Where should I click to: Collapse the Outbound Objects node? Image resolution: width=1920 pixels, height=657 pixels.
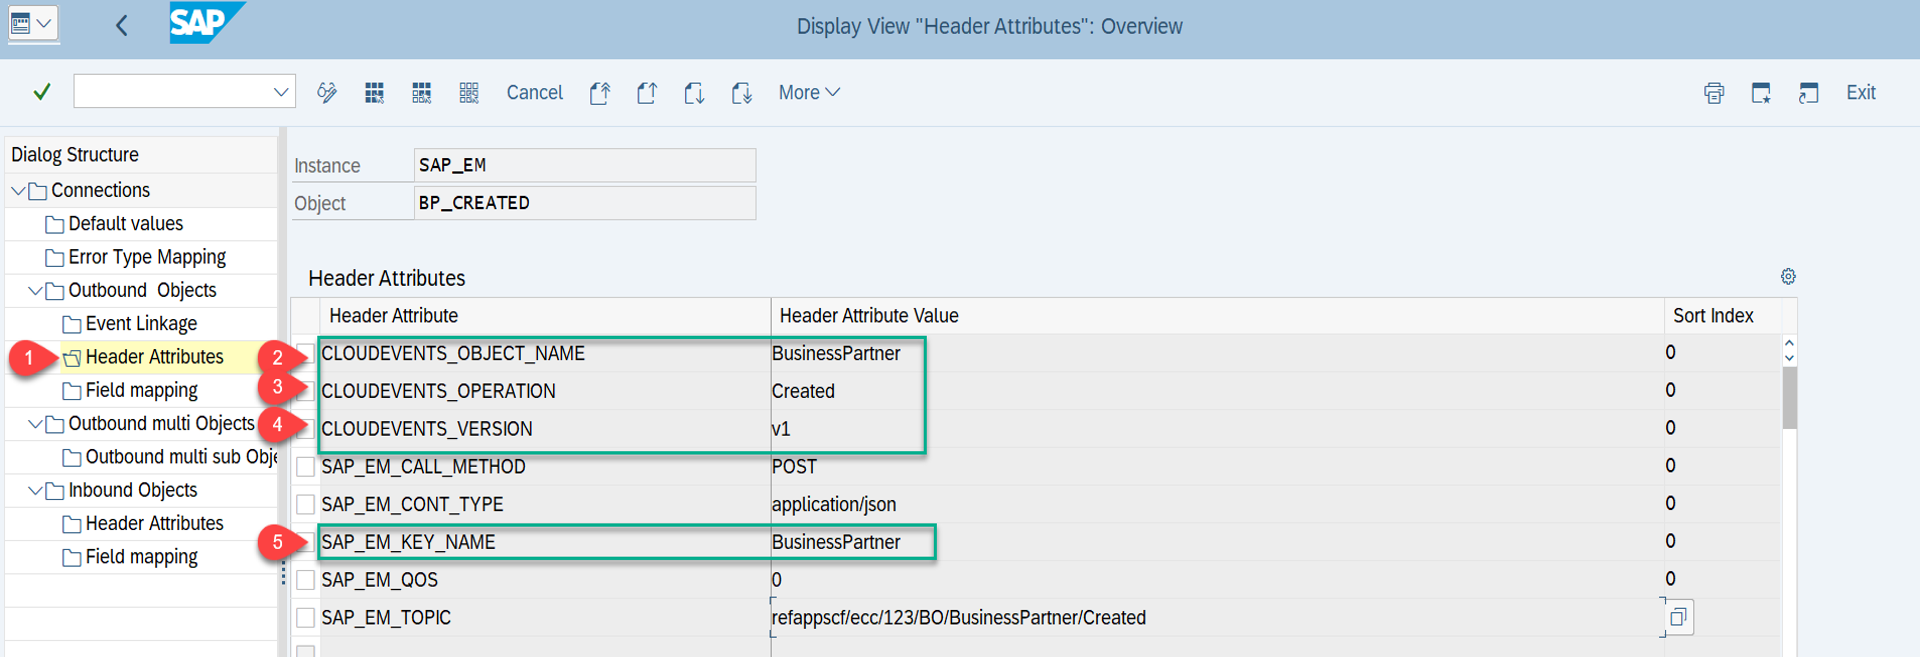(x=35, y=290)
